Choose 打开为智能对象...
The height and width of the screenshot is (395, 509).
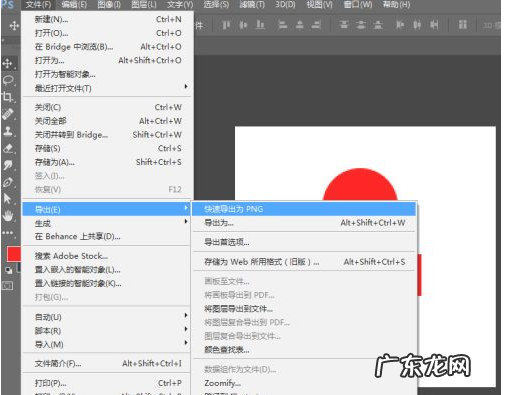108,74
